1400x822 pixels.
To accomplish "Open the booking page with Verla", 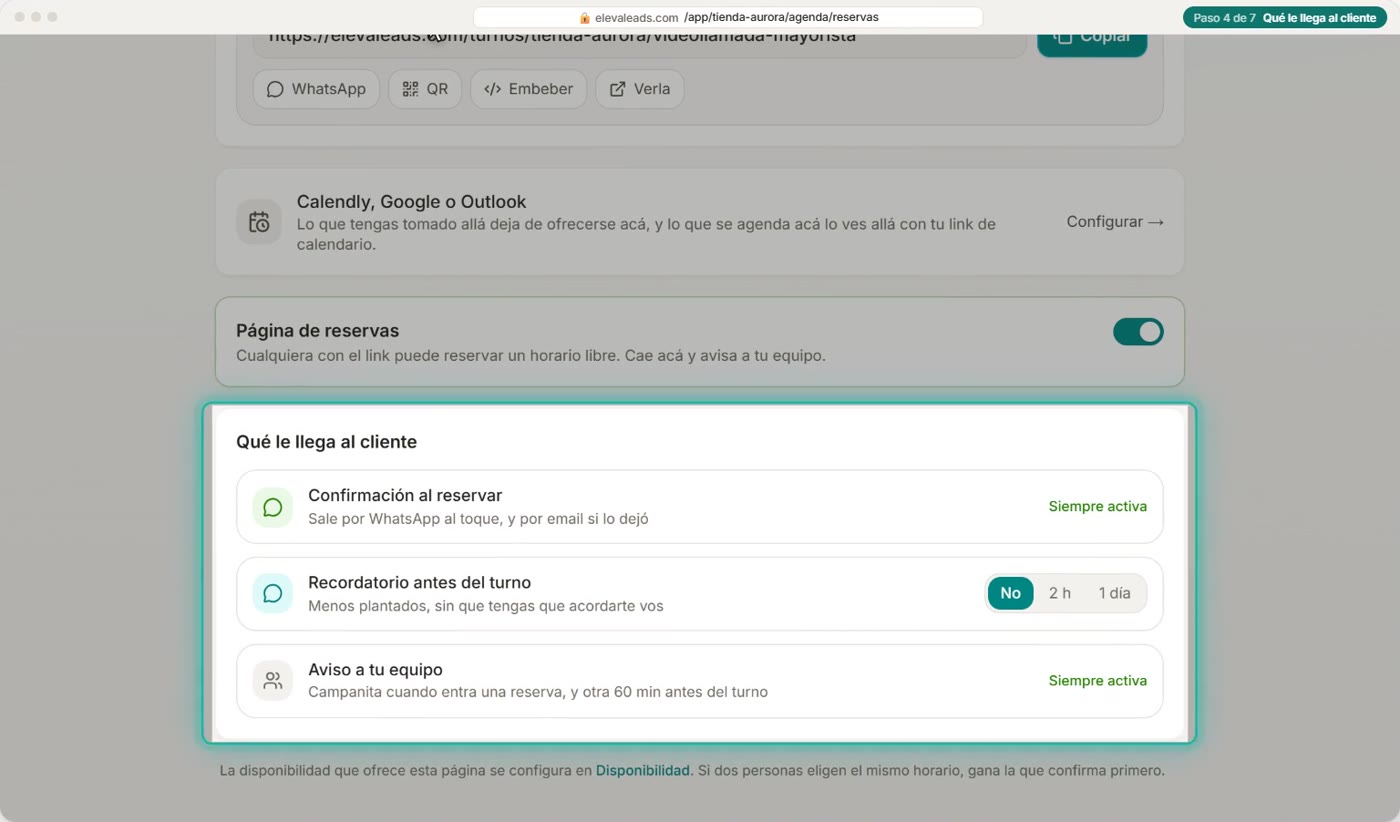I will pyautogui.click(x=640, y=89).
